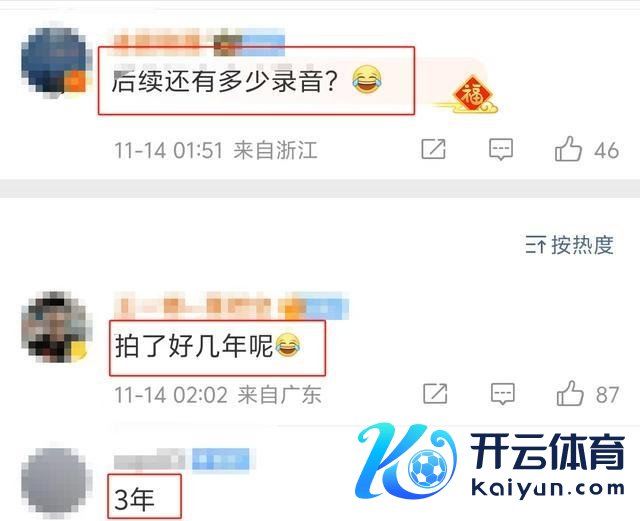Open the 按热度 sort option

pos(569,245)
